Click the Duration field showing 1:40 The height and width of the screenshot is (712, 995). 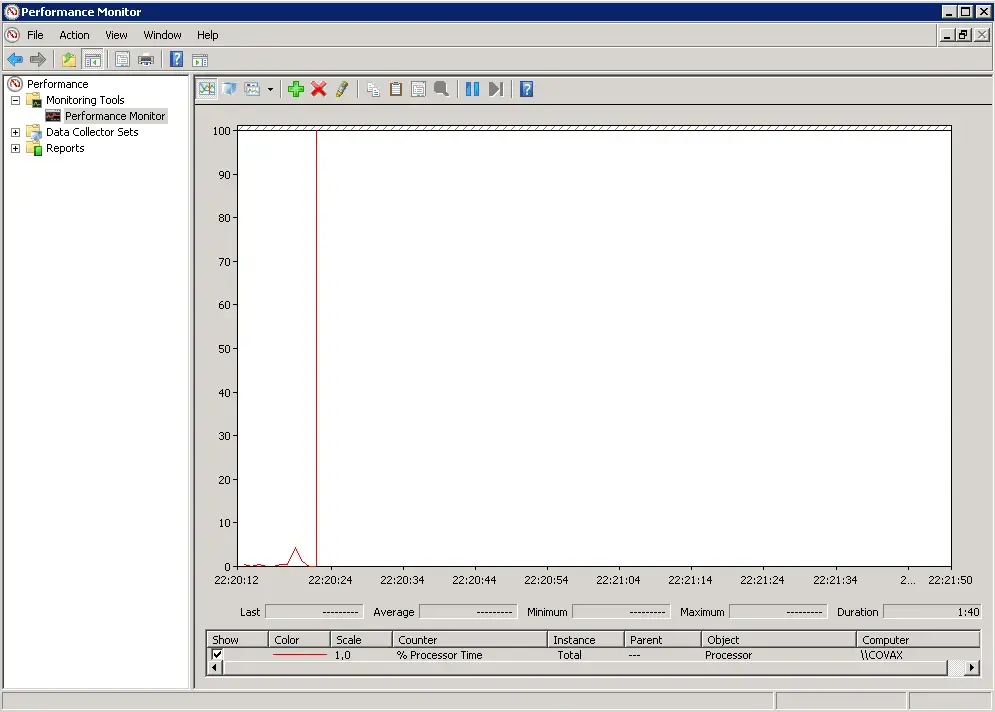tap(932, 612)
